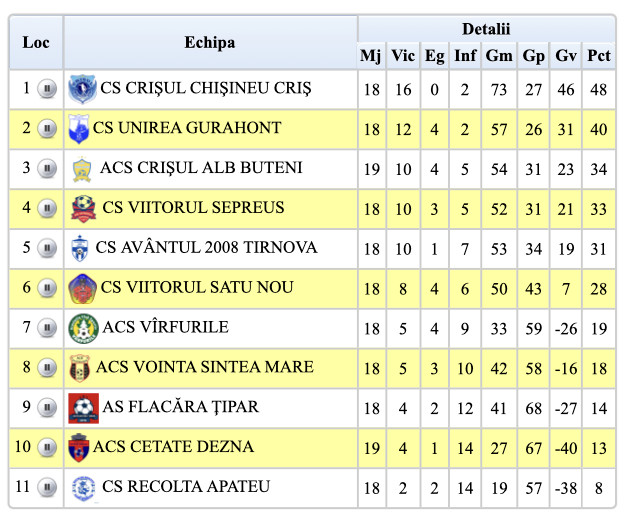631x528 pixels.
Task: Click the ACS Crișul Alb Buteni crest
Action: [83, 169]
